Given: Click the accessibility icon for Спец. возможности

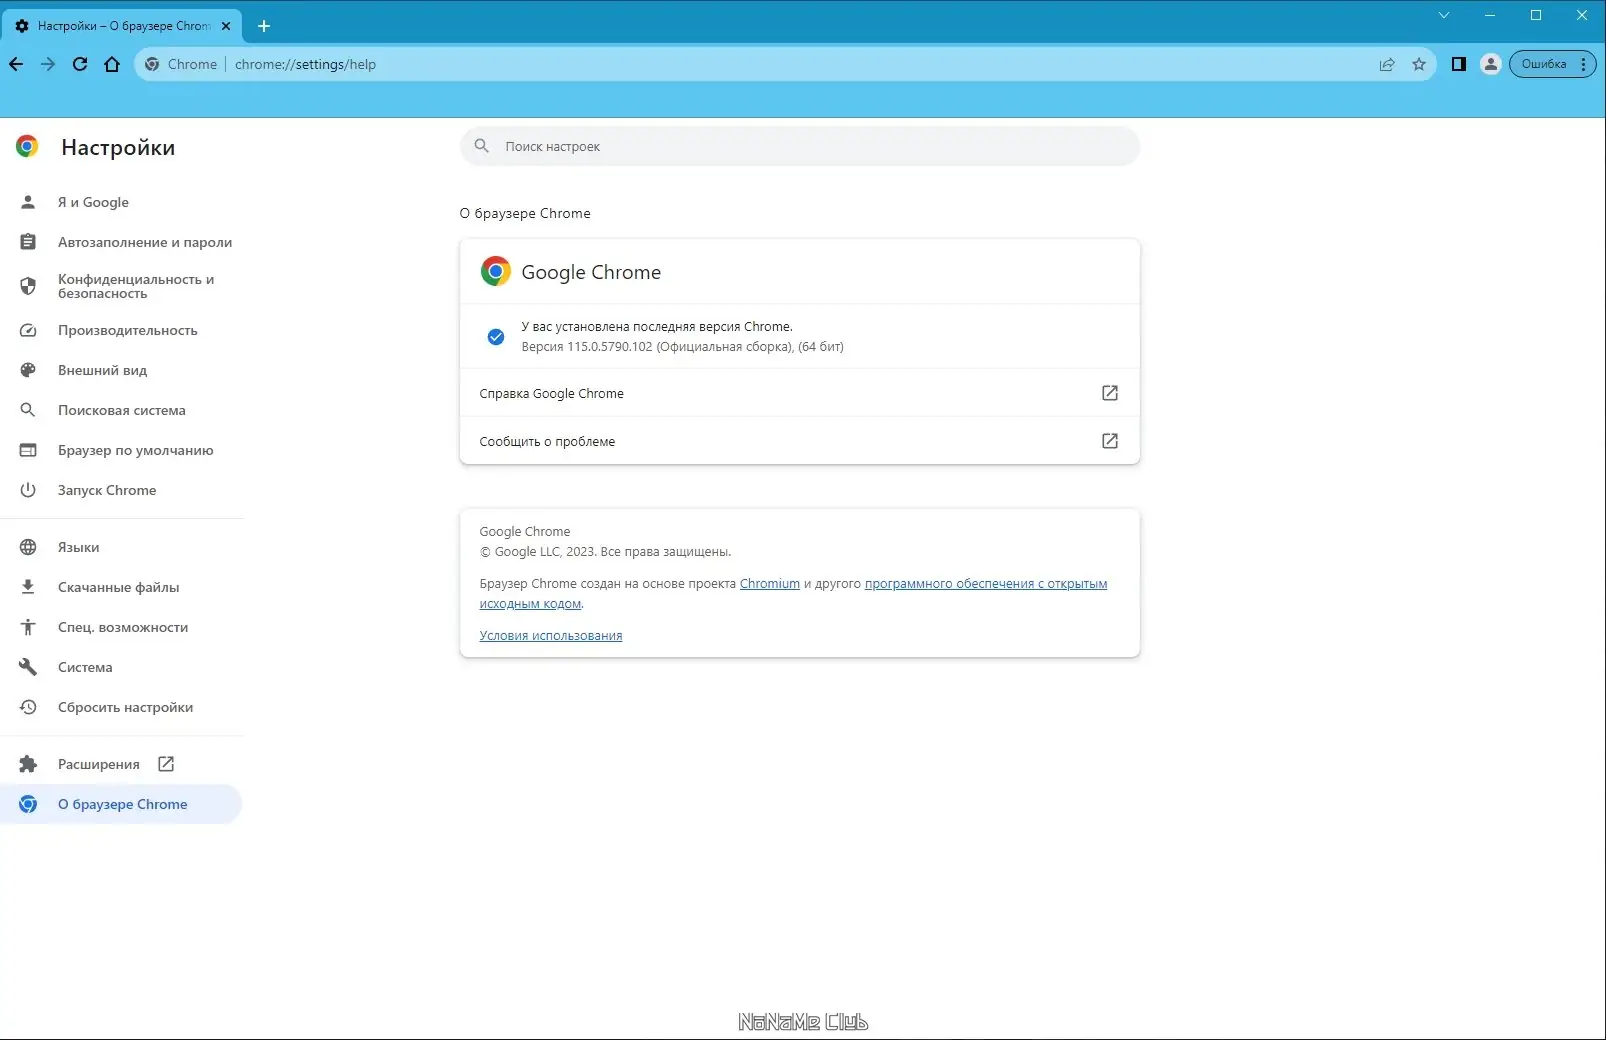Looking at the screenshot, I should (x=28, y=627).
